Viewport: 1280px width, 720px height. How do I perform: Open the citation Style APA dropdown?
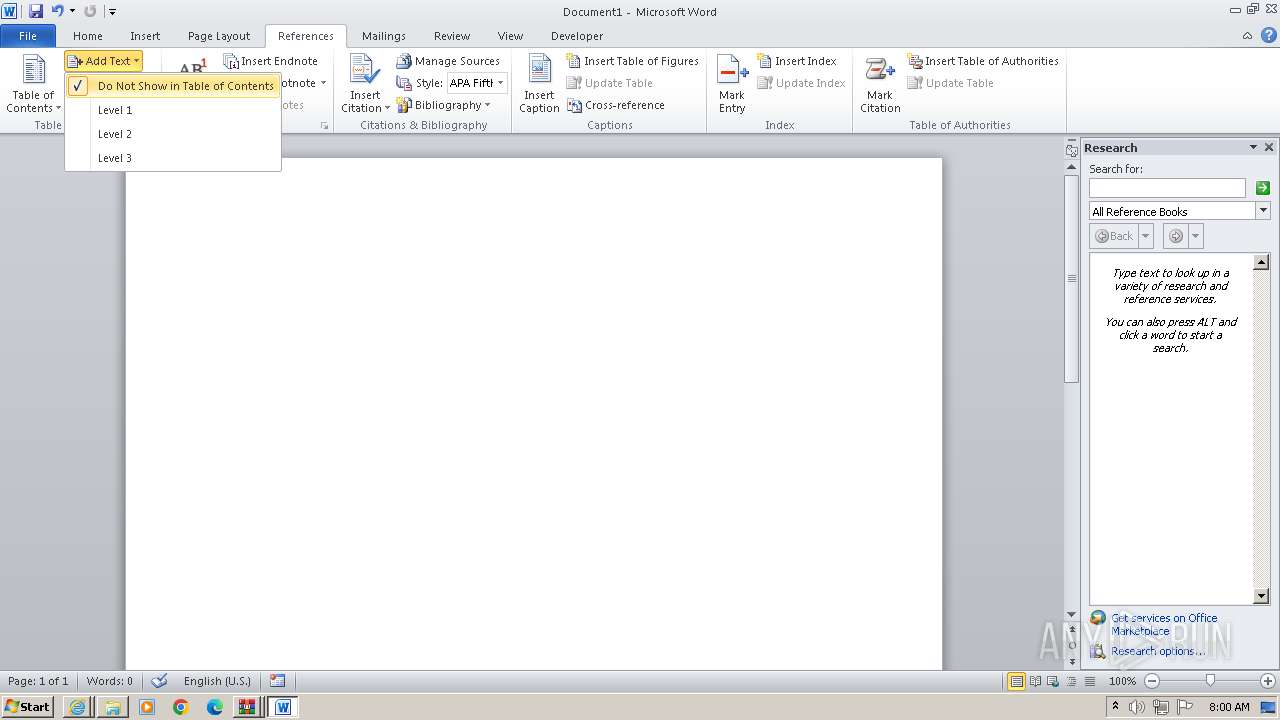point(501,83)
